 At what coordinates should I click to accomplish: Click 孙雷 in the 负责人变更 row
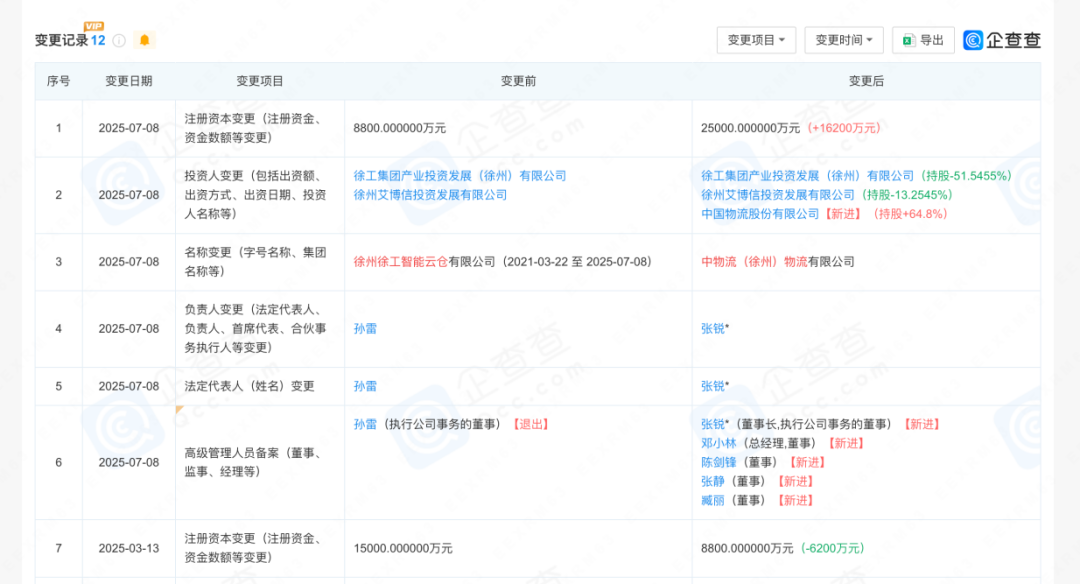[x=365, y=328]
